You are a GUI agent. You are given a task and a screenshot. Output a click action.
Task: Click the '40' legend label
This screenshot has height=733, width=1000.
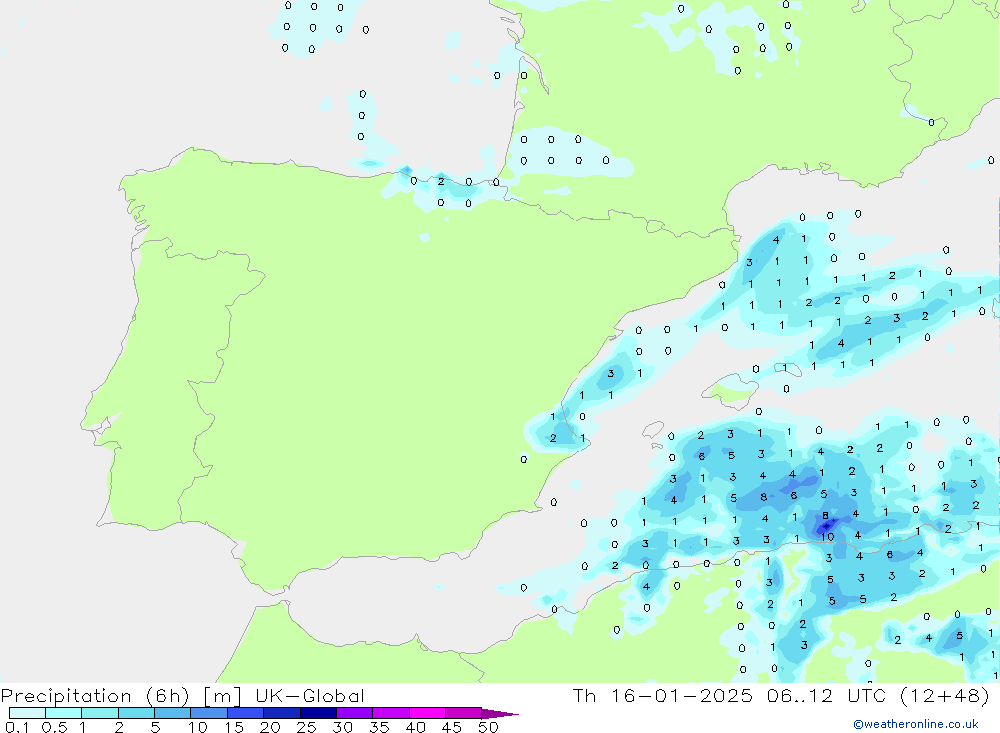(416, 727)
